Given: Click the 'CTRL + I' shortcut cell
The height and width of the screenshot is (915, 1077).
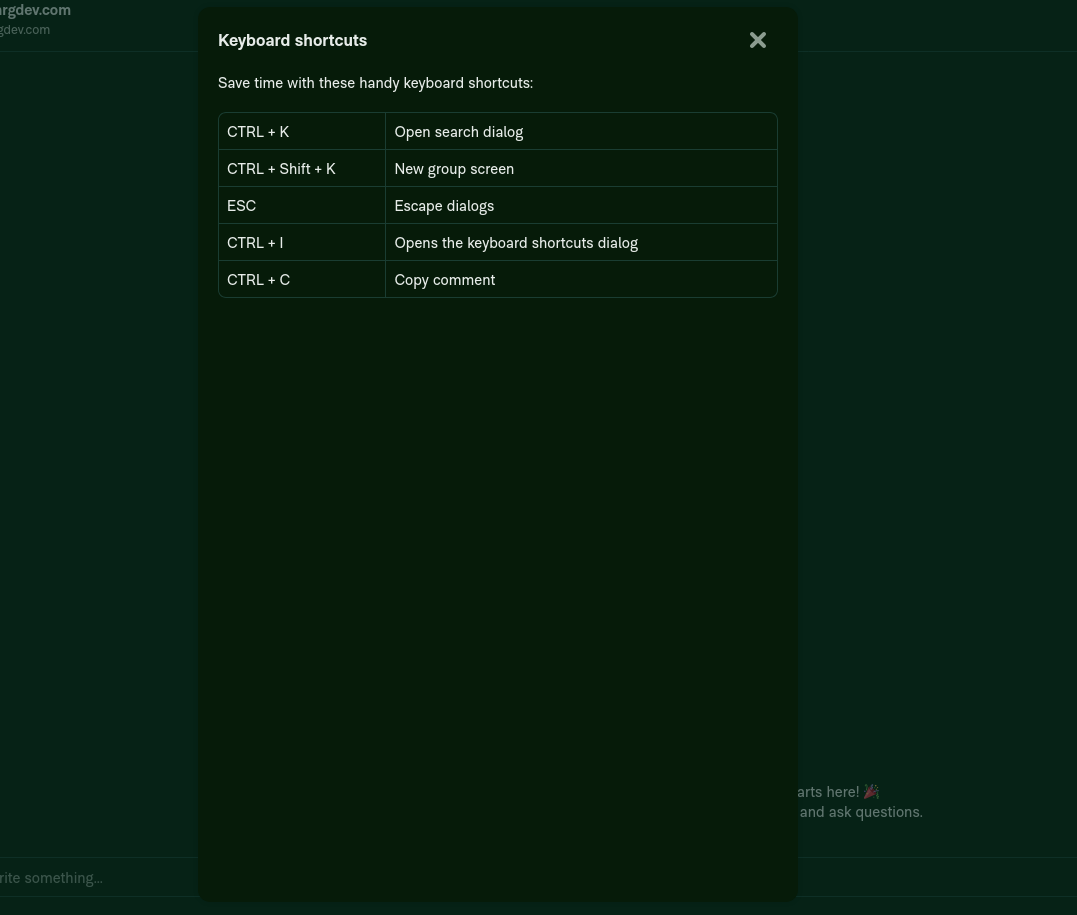Looking at the screenshot, I should pos(302,242).
